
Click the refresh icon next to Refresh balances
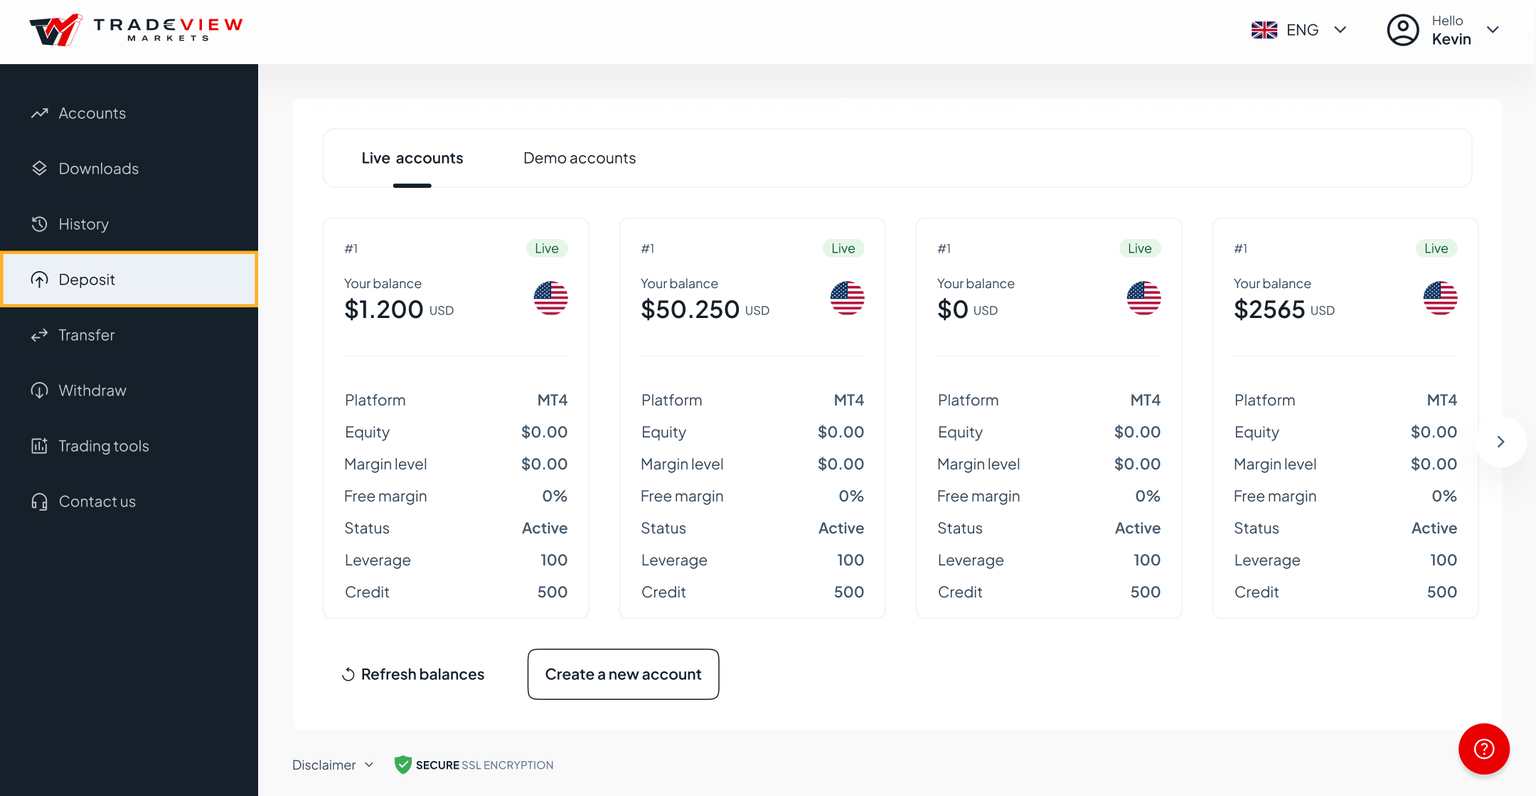[348, 674]
